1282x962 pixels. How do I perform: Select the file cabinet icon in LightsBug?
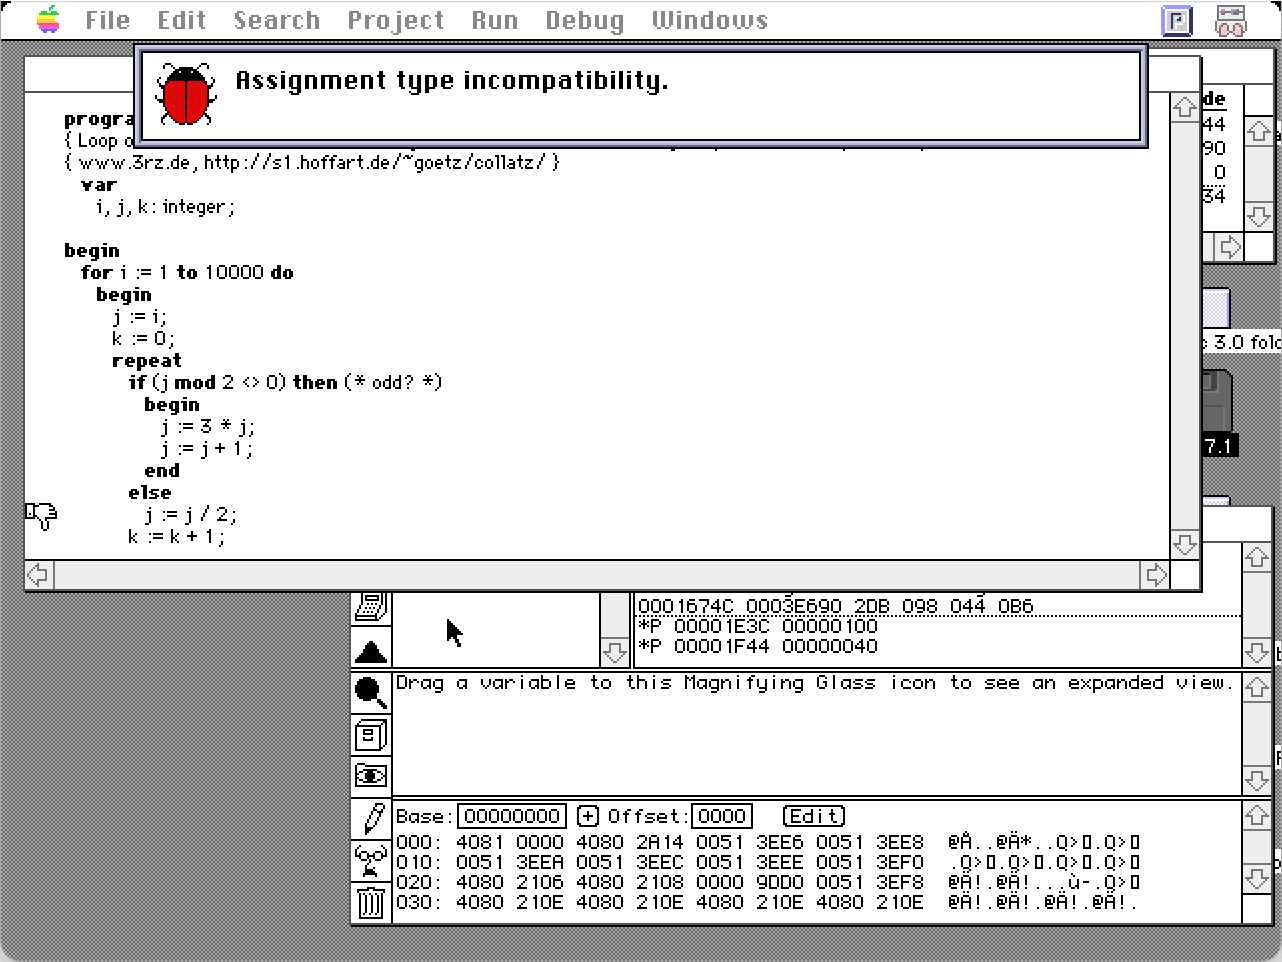tap(370, 736)
